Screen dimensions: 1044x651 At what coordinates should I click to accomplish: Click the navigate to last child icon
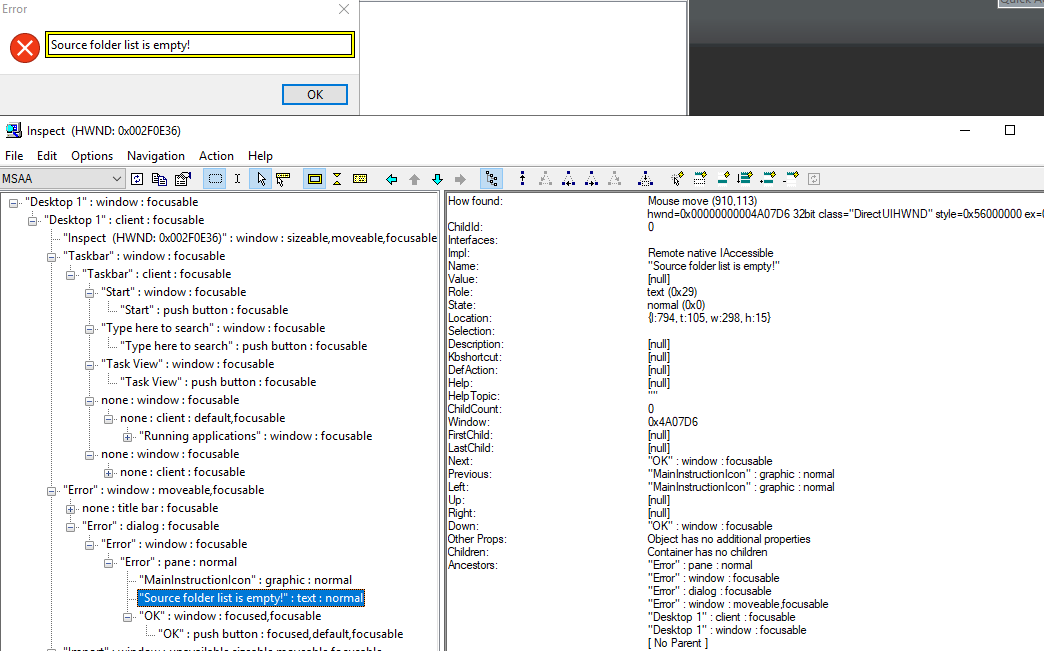point(614,178)
